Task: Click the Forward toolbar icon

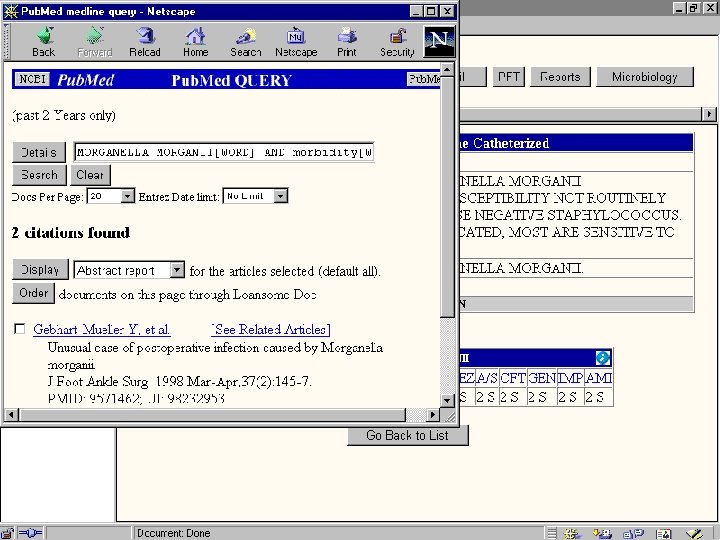Action: click(x=95, y=42)
